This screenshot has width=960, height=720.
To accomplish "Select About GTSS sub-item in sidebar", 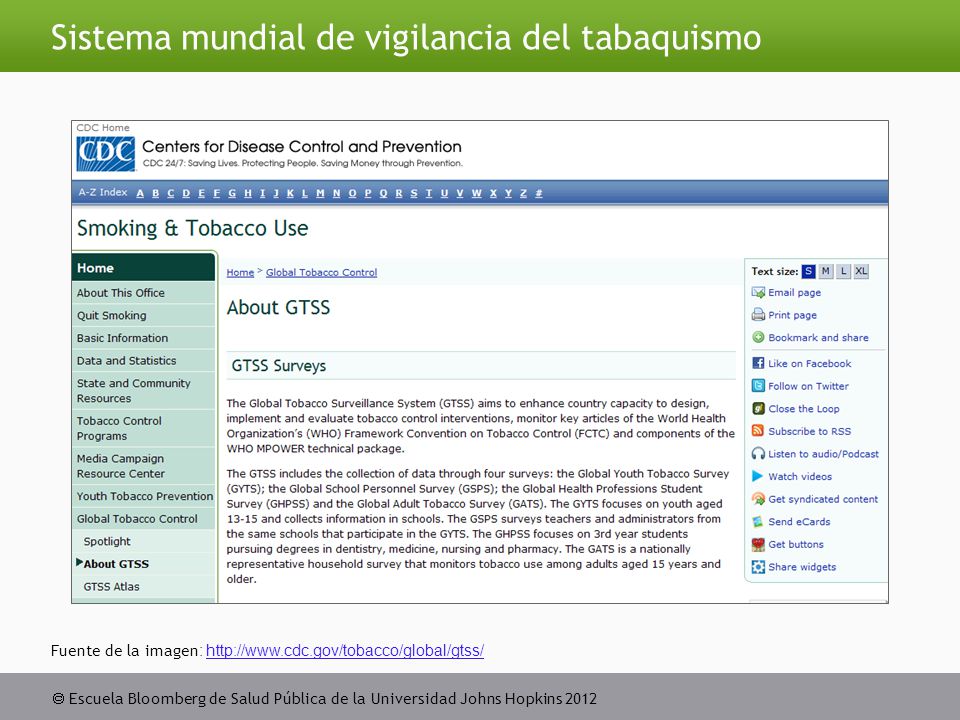I will click(143, 564).
